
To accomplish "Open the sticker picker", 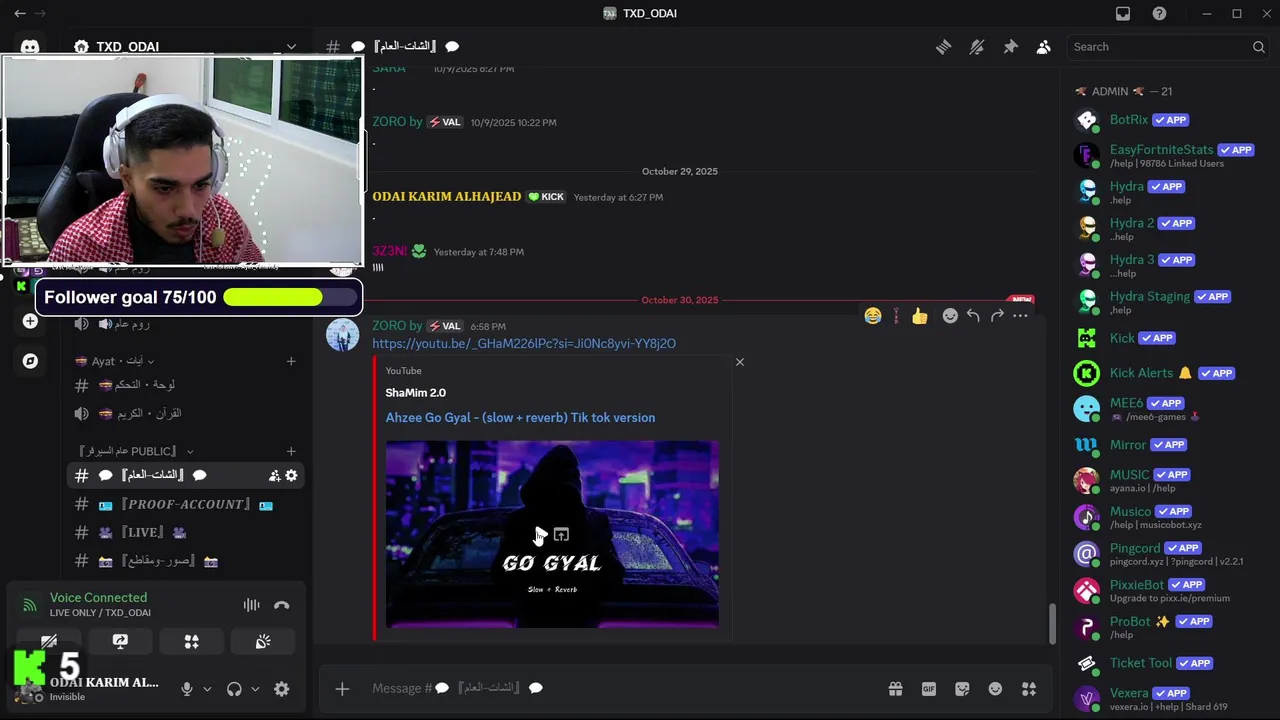I will pyautogui.click(x=962, y=689).
